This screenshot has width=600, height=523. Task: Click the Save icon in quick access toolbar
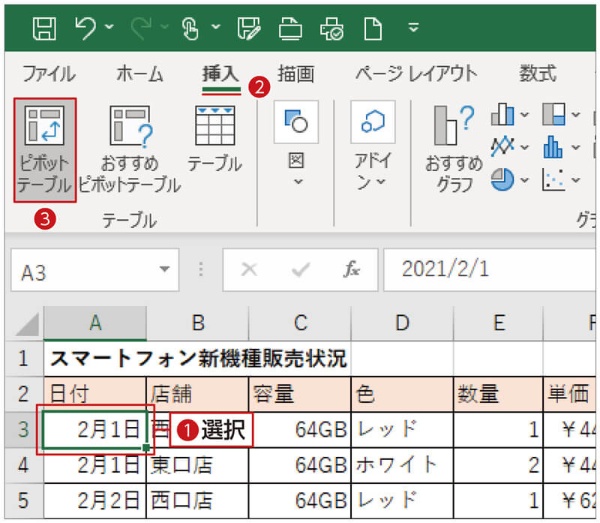click(44, 29)
